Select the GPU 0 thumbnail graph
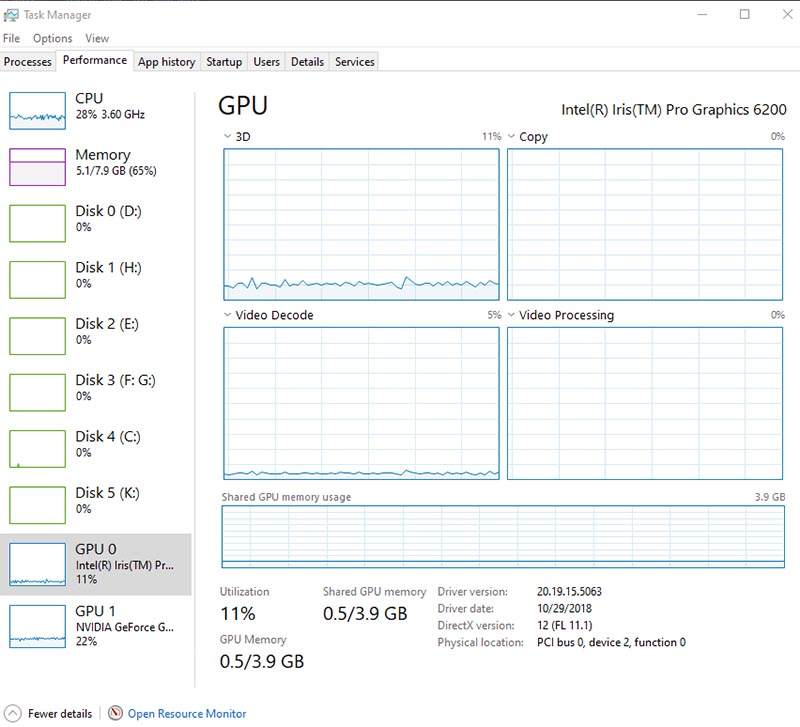Viewport: 800px width, 727px height. tap(37, 564)
